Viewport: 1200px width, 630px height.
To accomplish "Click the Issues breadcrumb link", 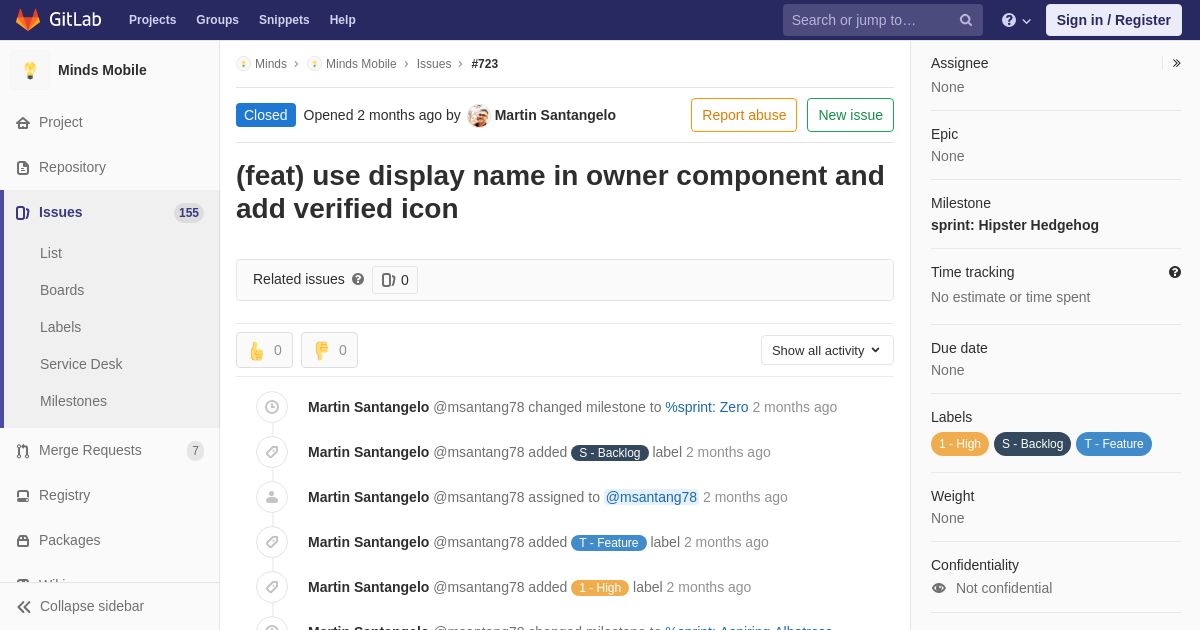I will (434, 64).
